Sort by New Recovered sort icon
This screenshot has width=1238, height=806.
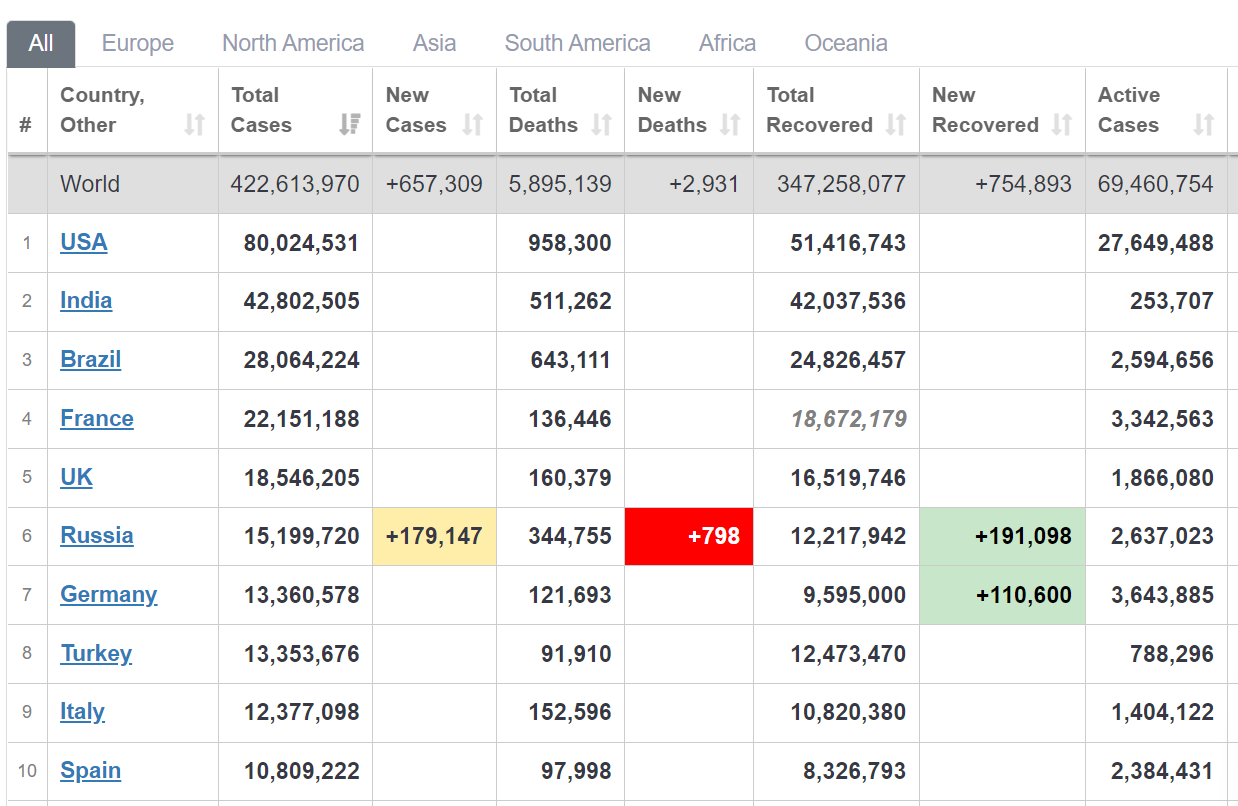[x=1062, y=124]
